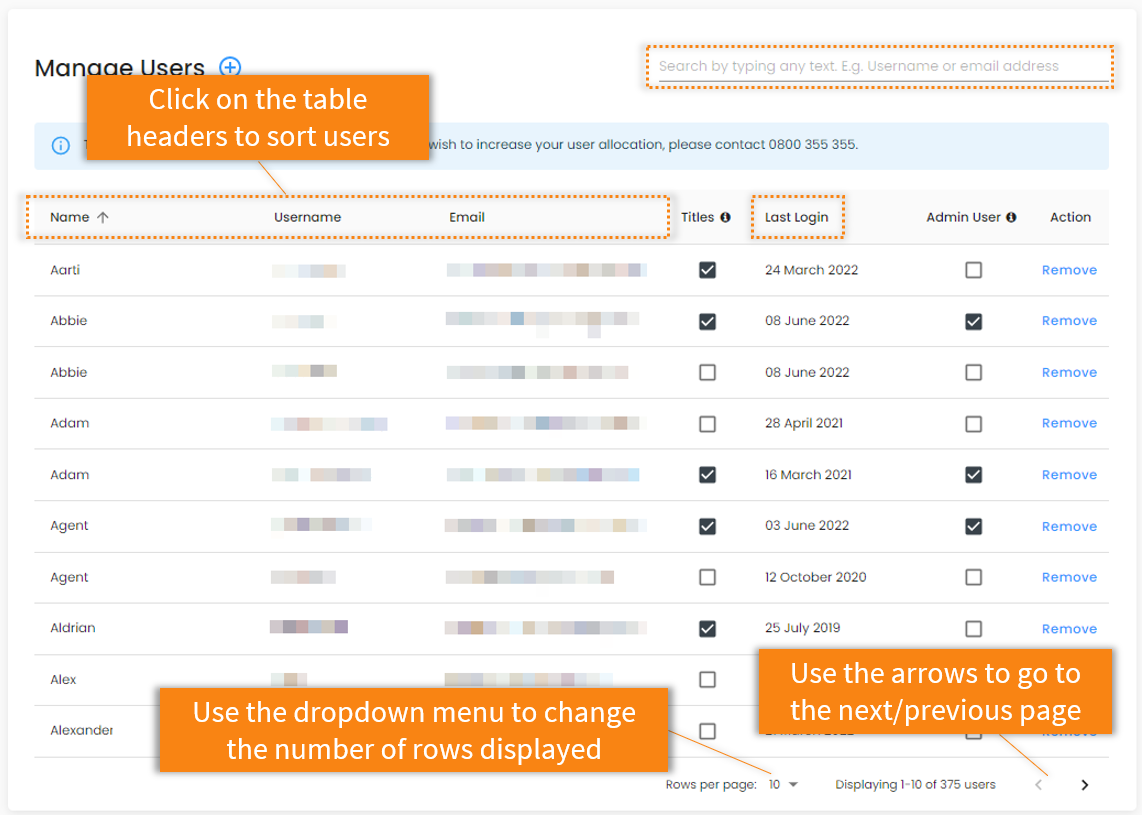This screenshot has width=1143, height=815.
Task: Untick Titles for Adam, 16 March 2021
Action: coord(707,475)
